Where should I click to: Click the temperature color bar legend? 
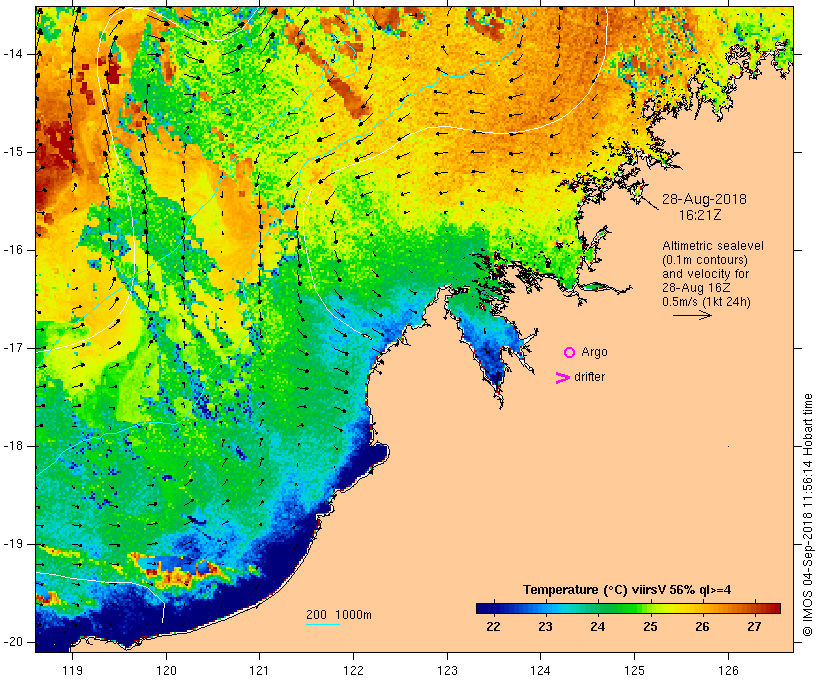click(628, 608)
